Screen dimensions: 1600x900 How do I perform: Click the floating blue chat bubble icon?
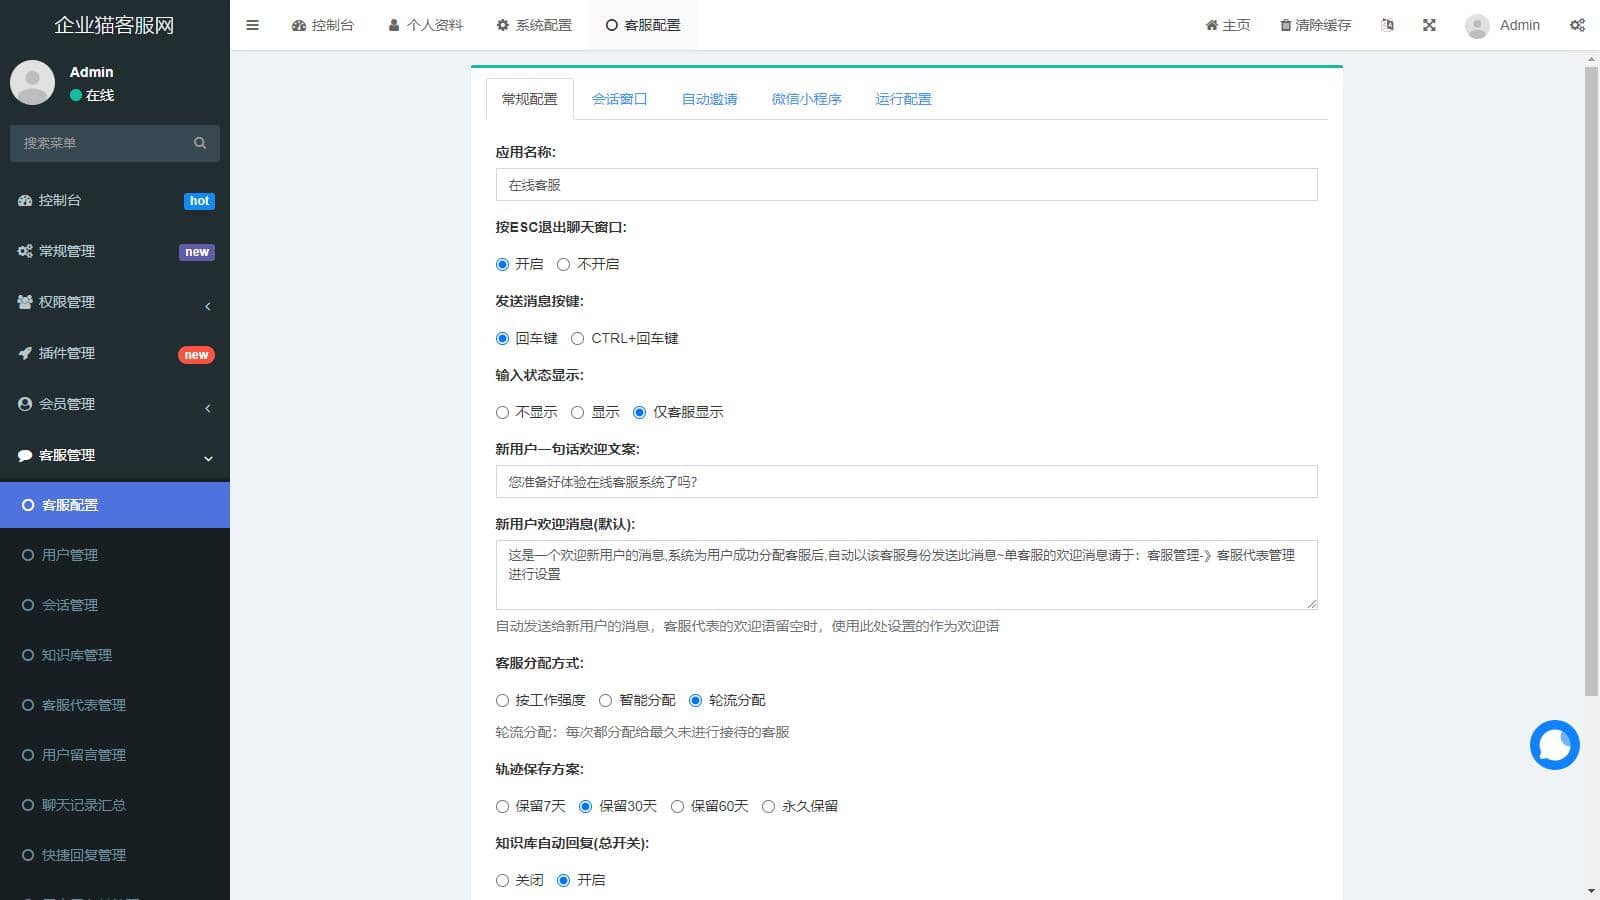coord(1554,745)
